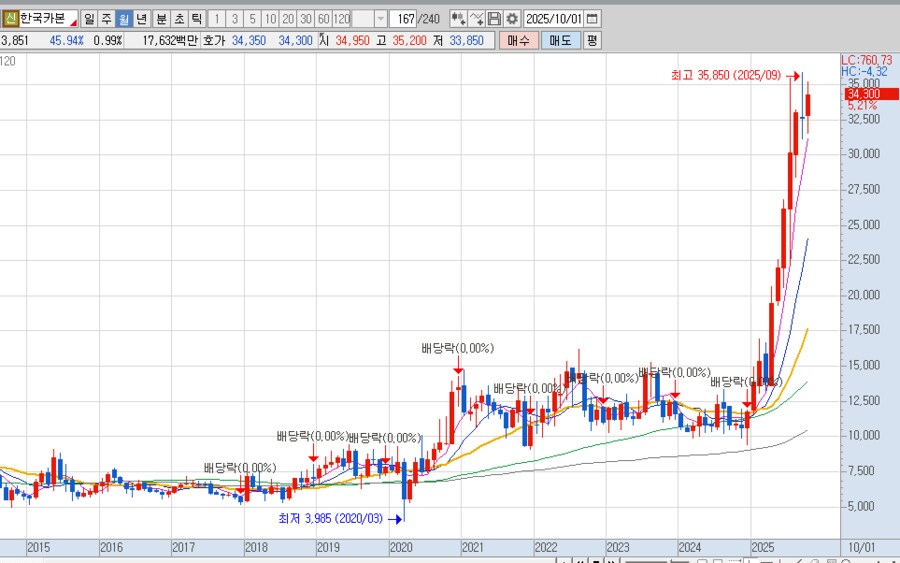This screenshot has height=563, width=900.
Task: Click the red triangle next to 한국카본
Action: pos(72,21)
